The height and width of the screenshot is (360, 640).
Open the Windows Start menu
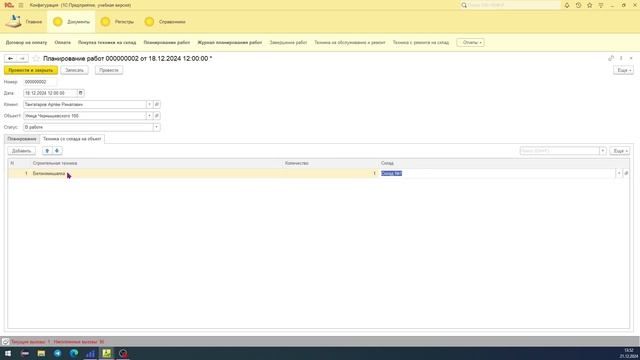[x=8, y=353]
